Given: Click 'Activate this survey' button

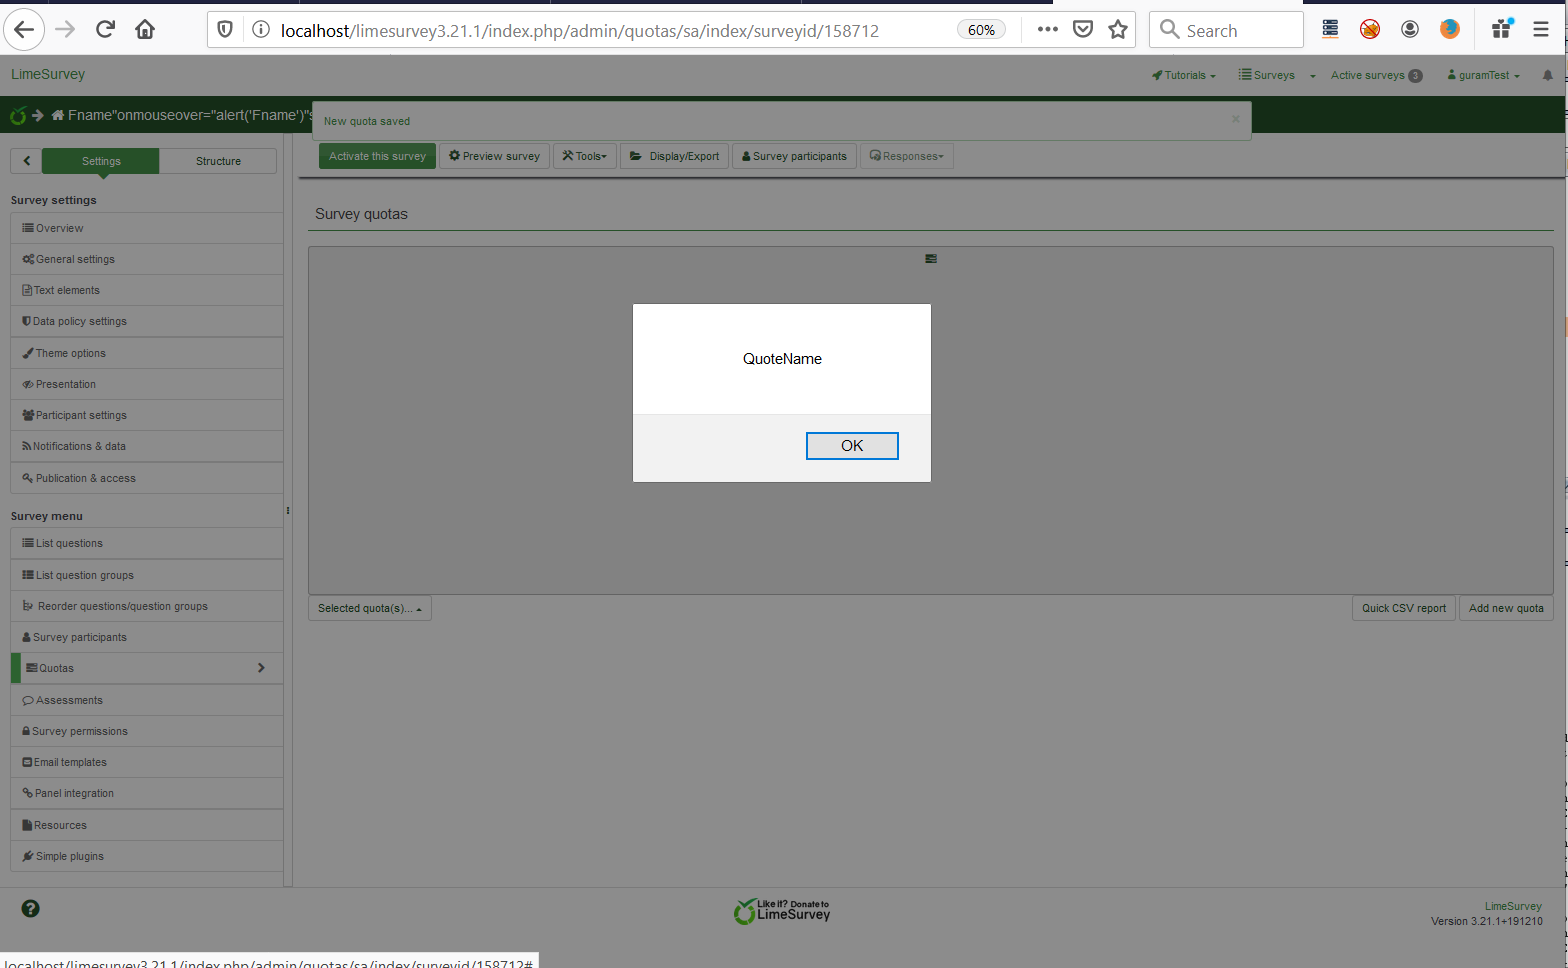Looking at the screenshot, I should 377,156.
